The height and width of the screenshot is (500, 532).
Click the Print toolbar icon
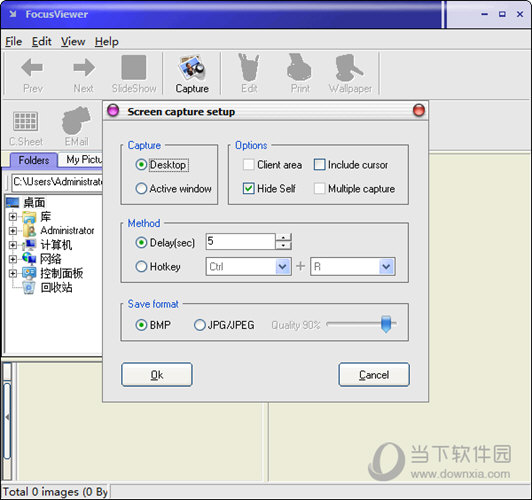coord(299,68)
